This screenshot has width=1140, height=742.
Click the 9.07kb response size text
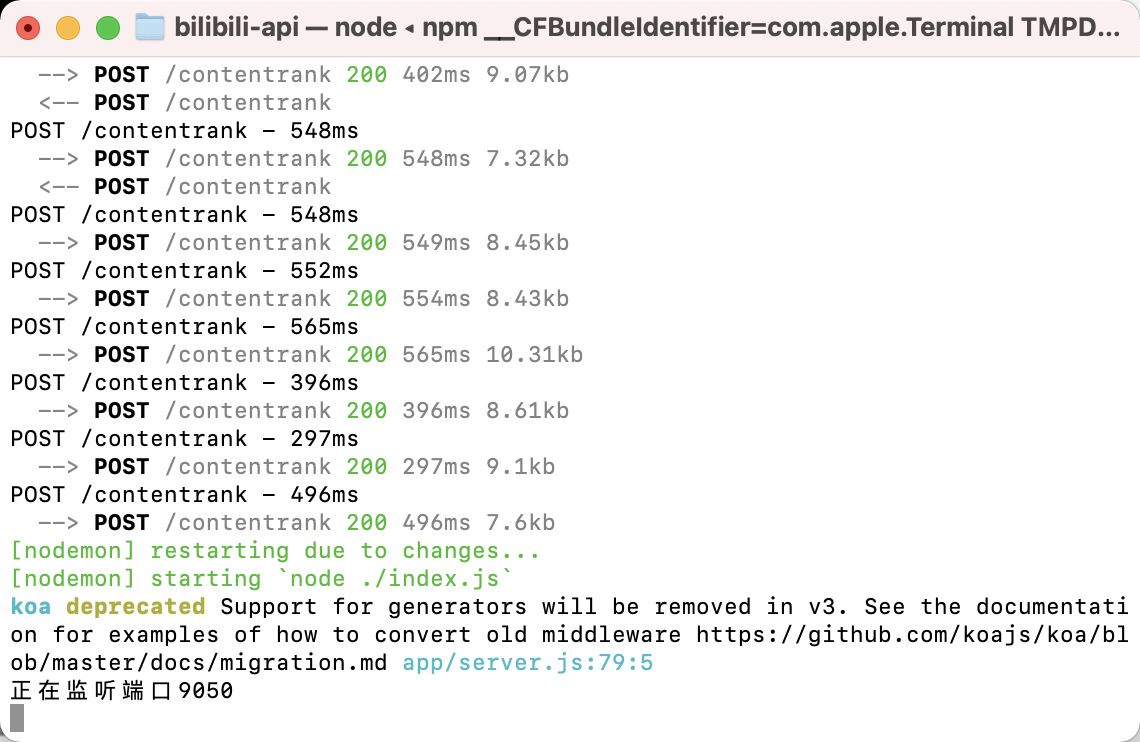click(527, 74)
